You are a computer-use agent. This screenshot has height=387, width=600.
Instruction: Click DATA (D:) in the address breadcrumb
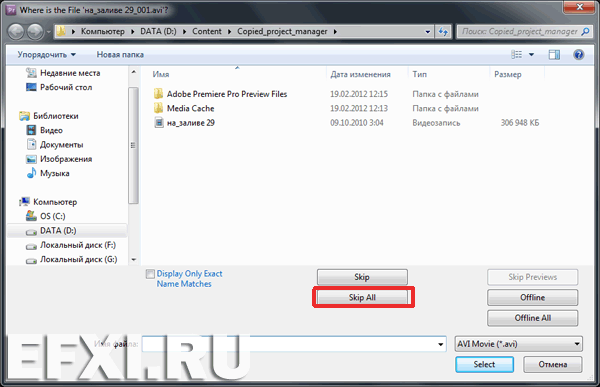point(158,32)
